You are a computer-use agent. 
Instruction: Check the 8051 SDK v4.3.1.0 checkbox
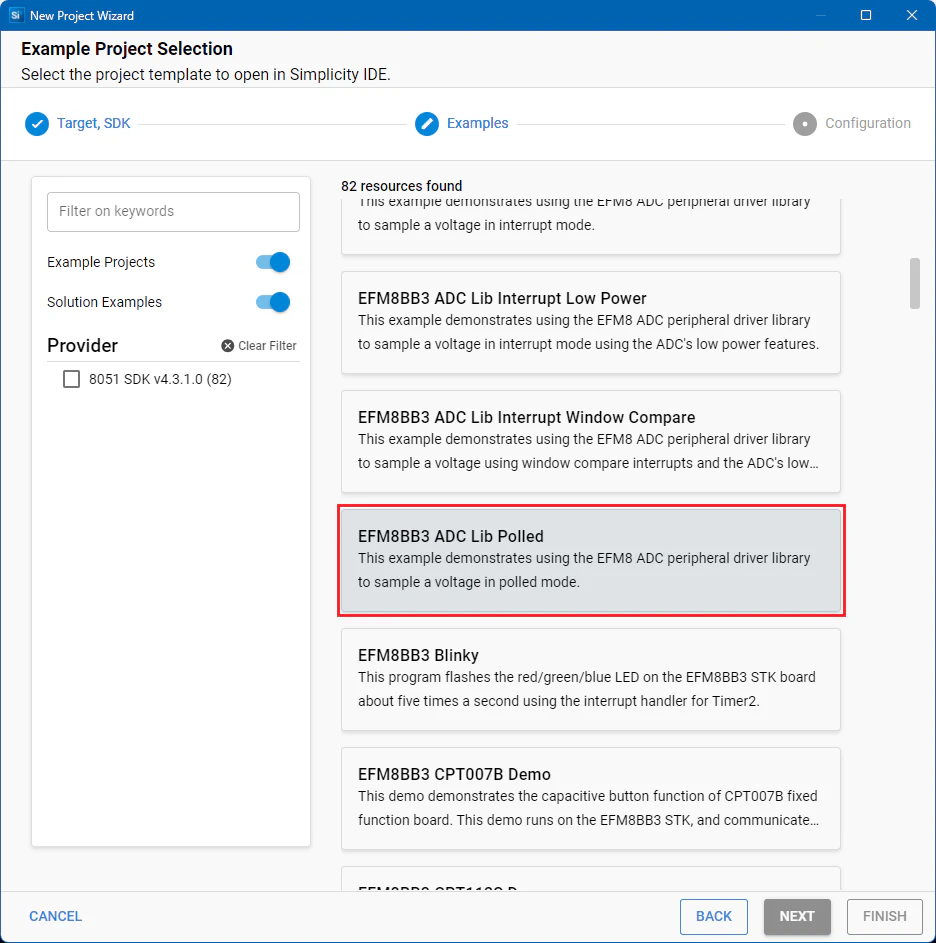(72, 379)
